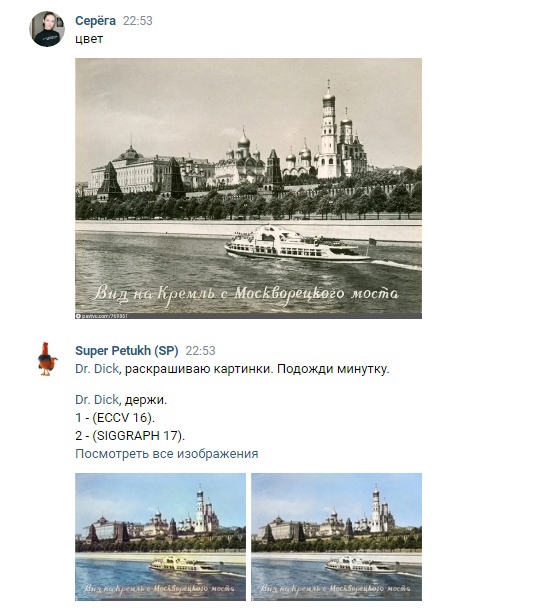This screenshot has height=608, width=535.
Task: Open the black-and-white Kremlin postcard image
Action: [249, 188]
